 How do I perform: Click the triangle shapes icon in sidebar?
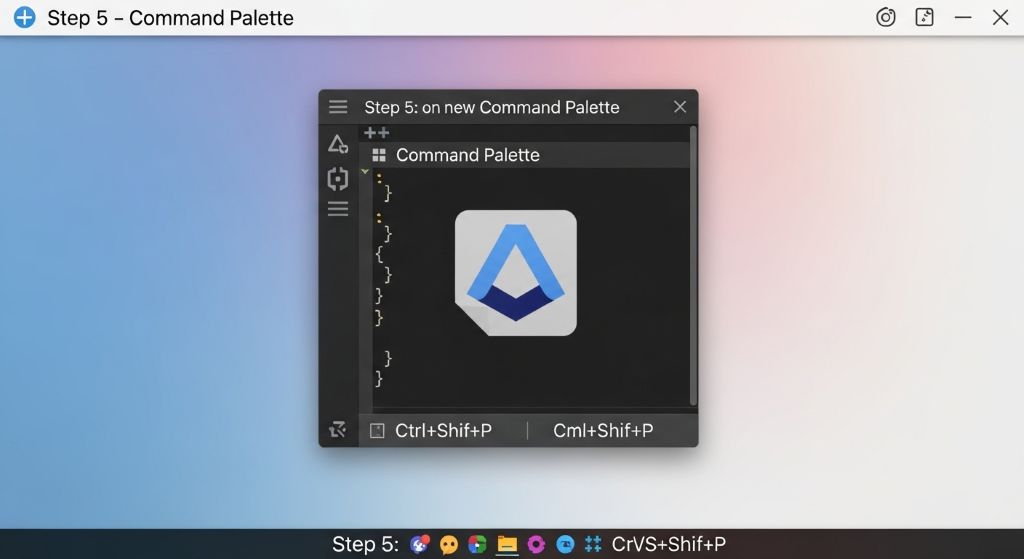tap(338, 144)
